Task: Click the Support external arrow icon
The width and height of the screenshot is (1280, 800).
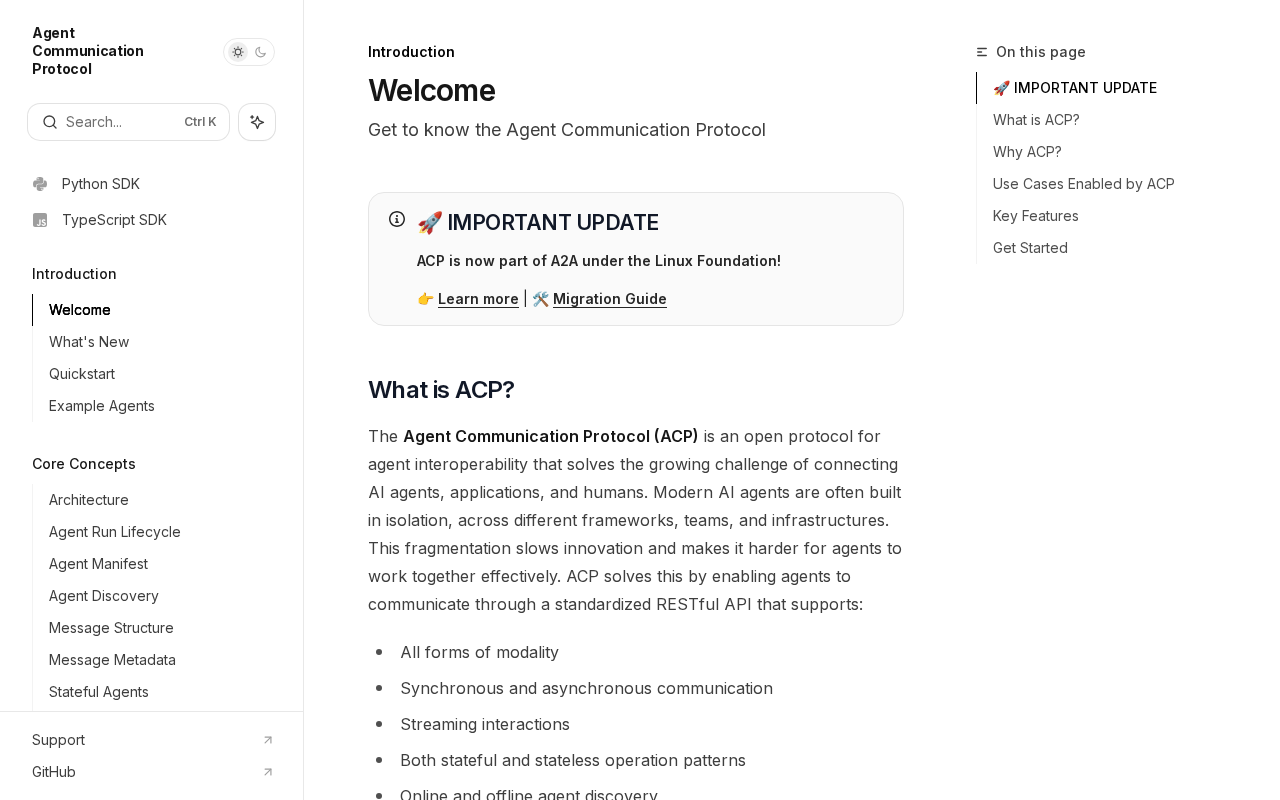Action: pyautogui.click(x=268, y=740)
